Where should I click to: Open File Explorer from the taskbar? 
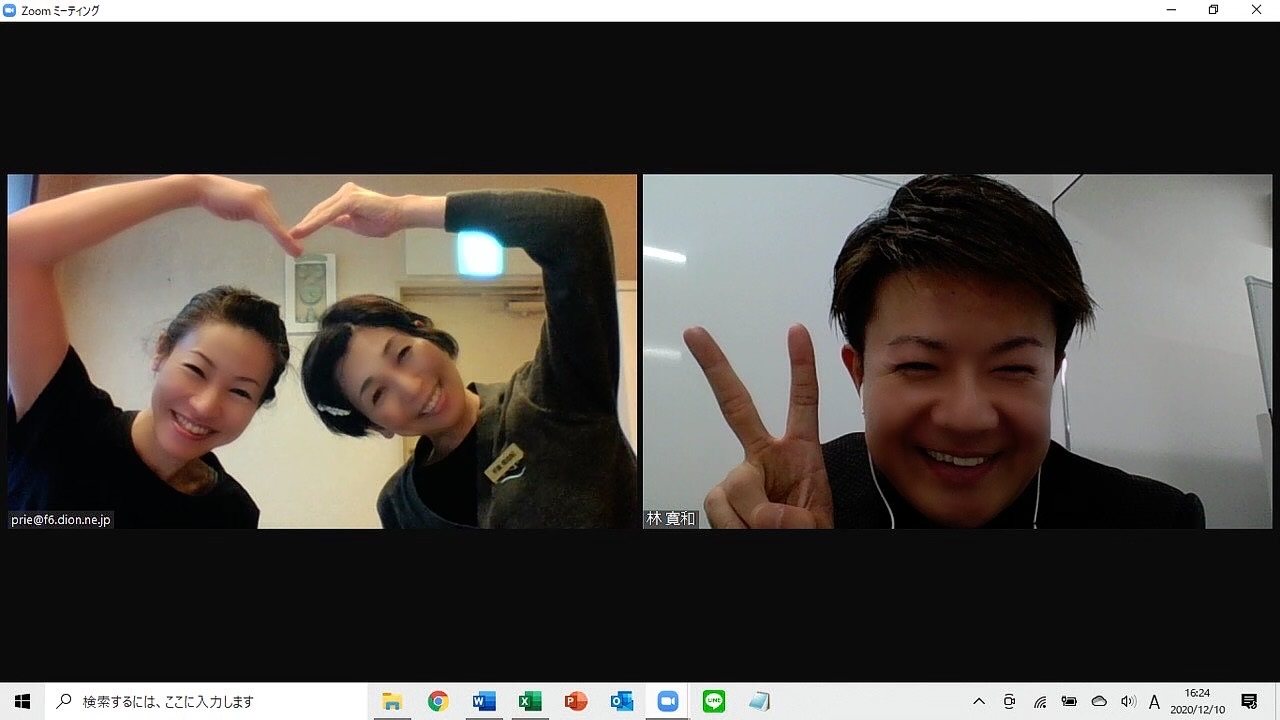pyautogui.click(x=392, y=702)
